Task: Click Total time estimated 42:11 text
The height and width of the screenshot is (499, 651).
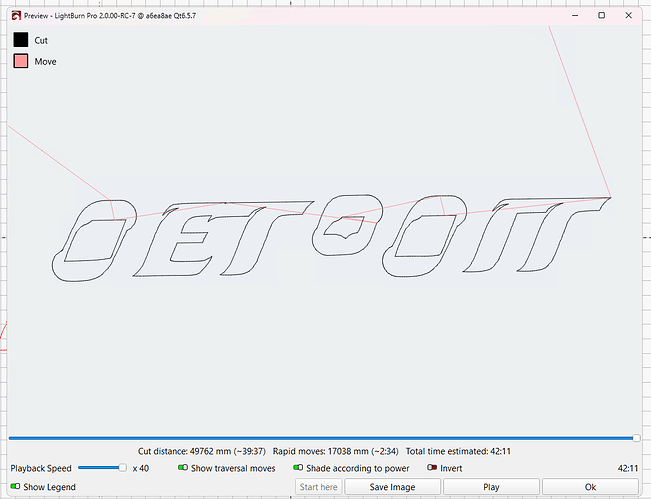Action: click(x=458, y=451)
